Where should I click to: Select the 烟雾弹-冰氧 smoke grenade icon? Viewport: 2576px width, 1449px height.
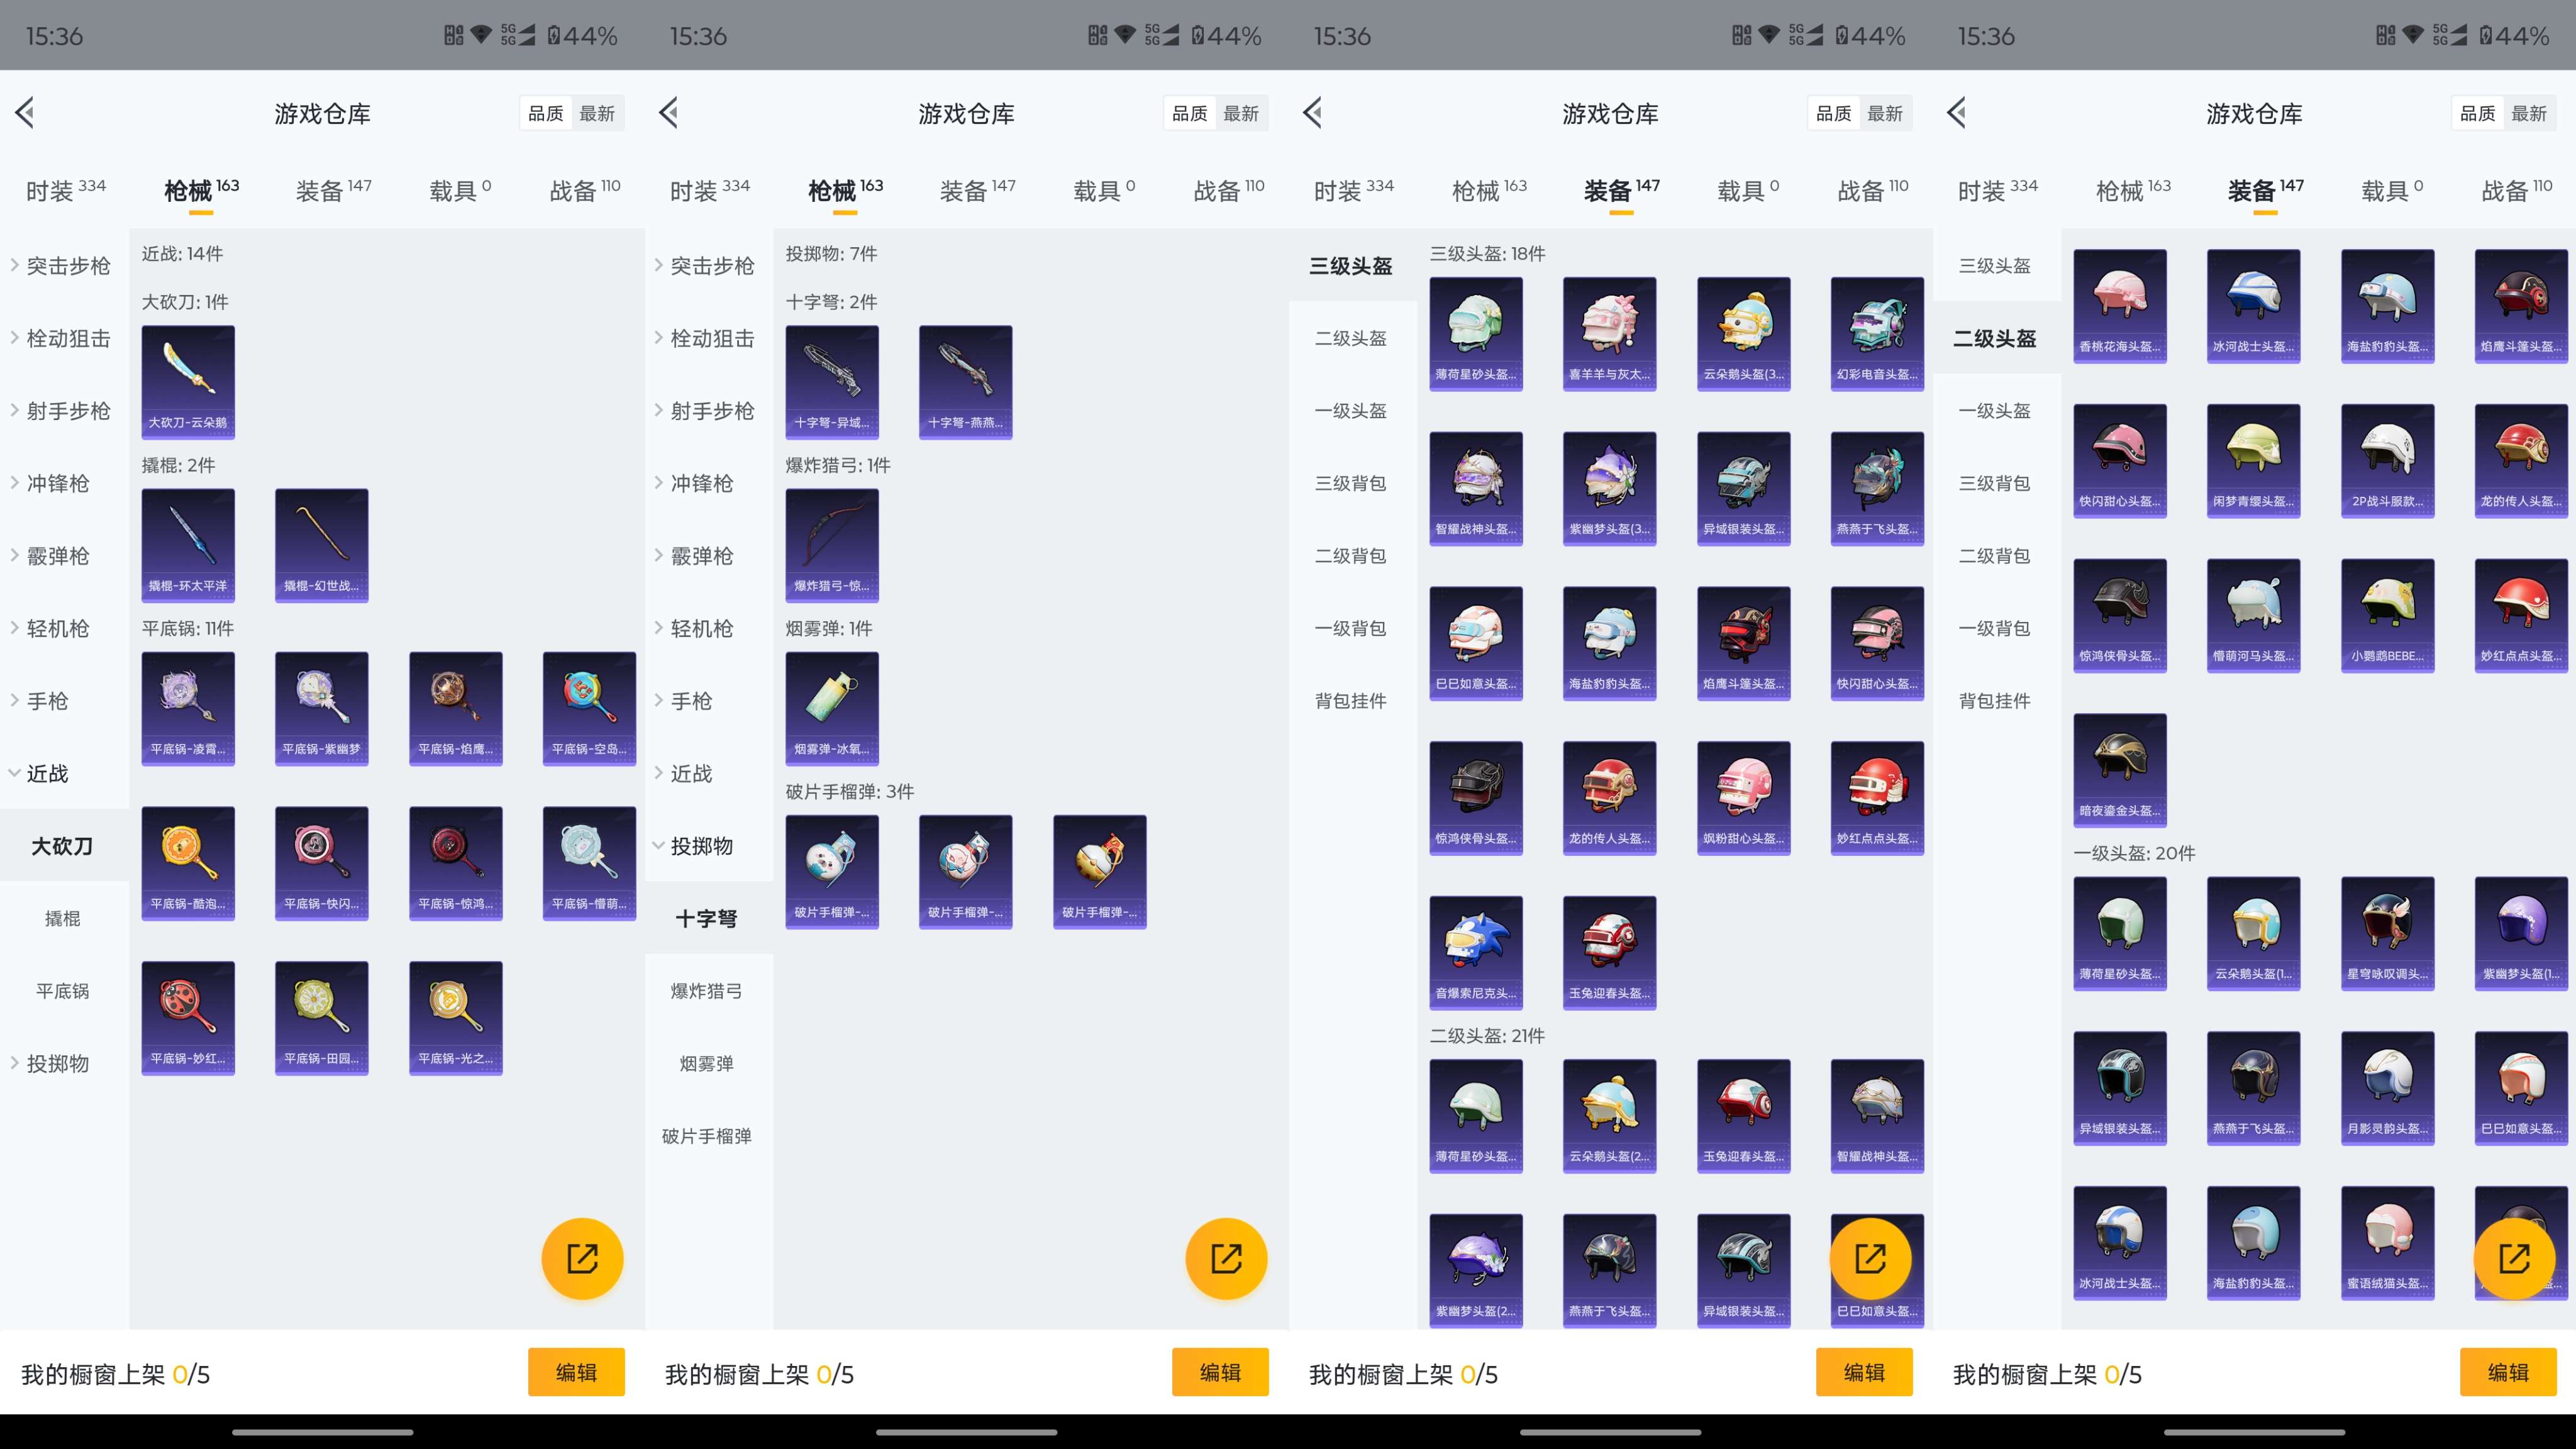(832, 708)
